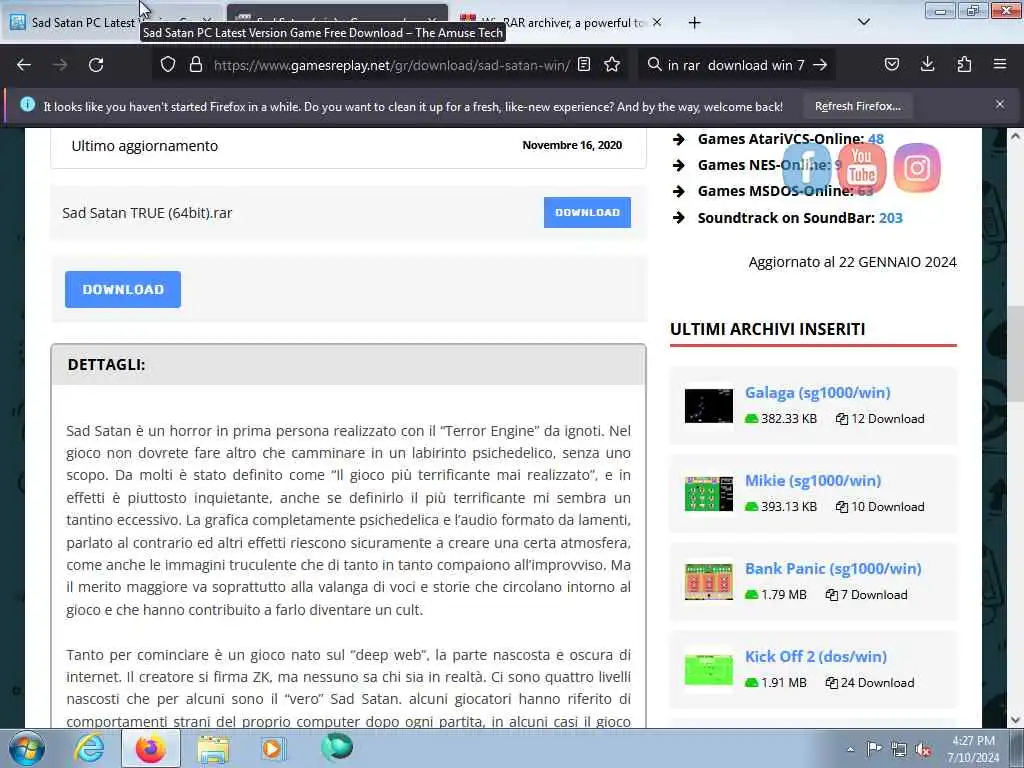This screenshot has width=1024, height=768.
Task: Click 'Ultimo aggiornamento' label
Action: pyautogui.click(x=144, y=146)
